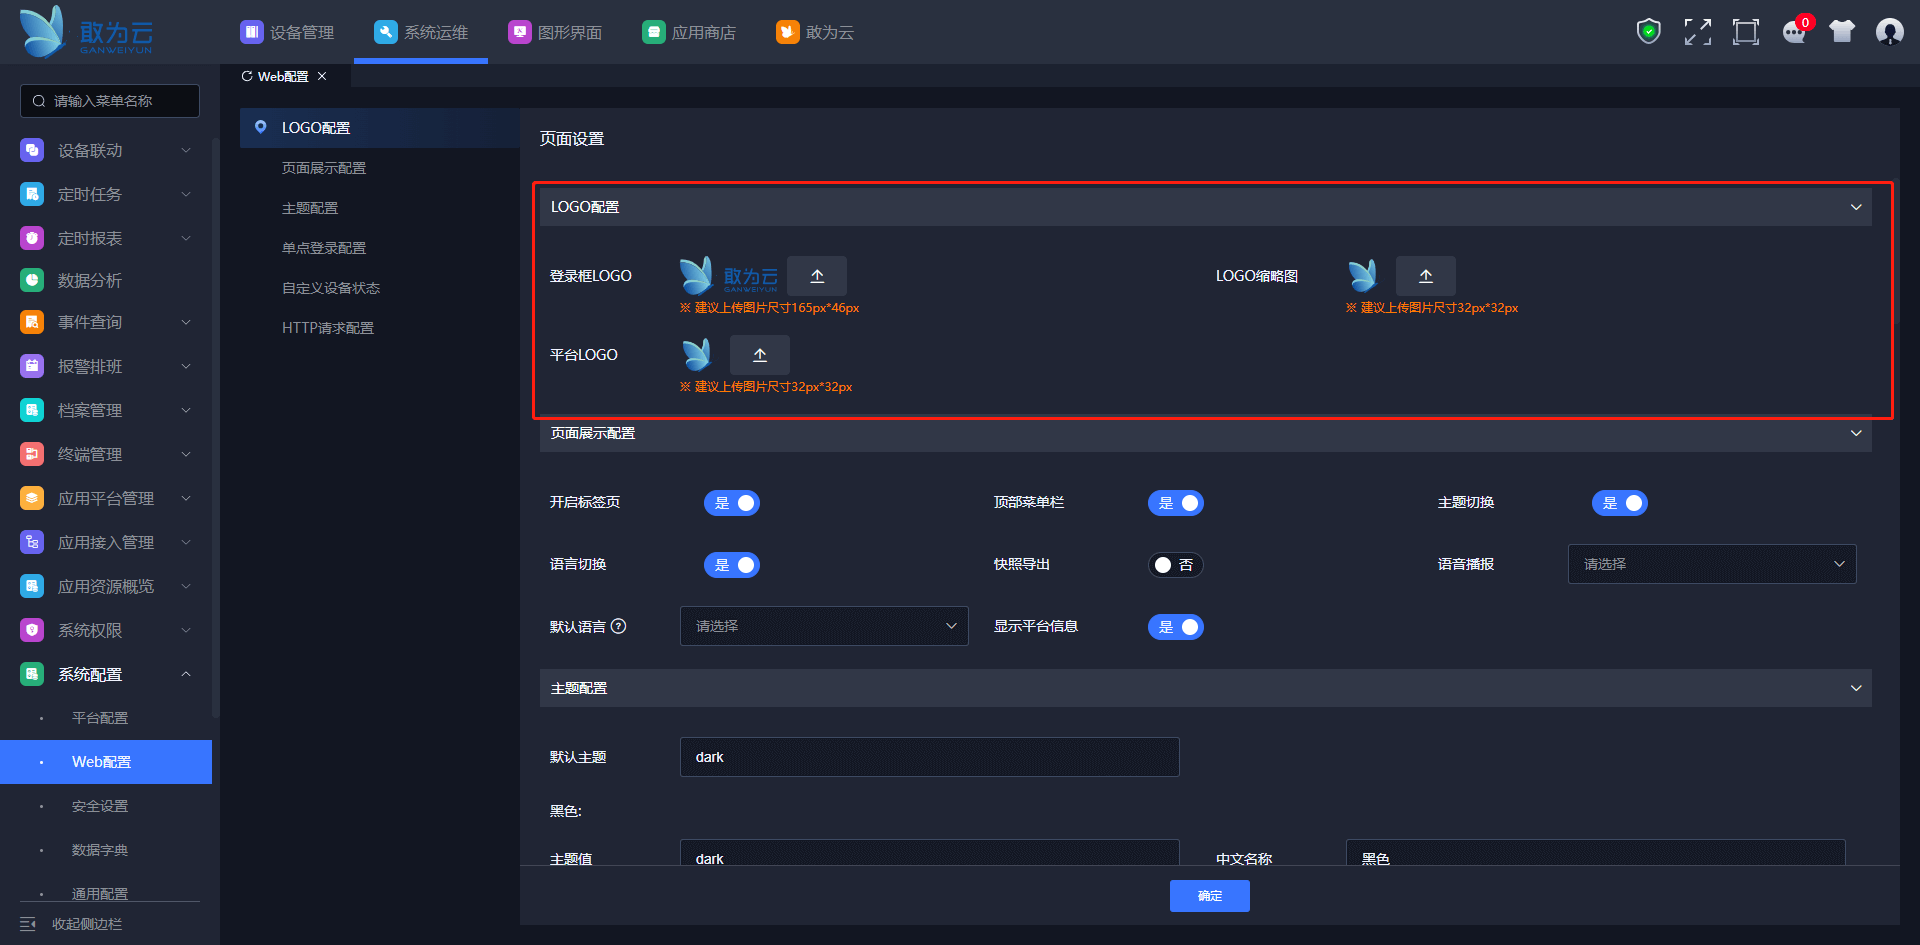Click the 事件查询 sidebar icon
The width and height of the screenshot is (1920, 945).
coord(32,322)
